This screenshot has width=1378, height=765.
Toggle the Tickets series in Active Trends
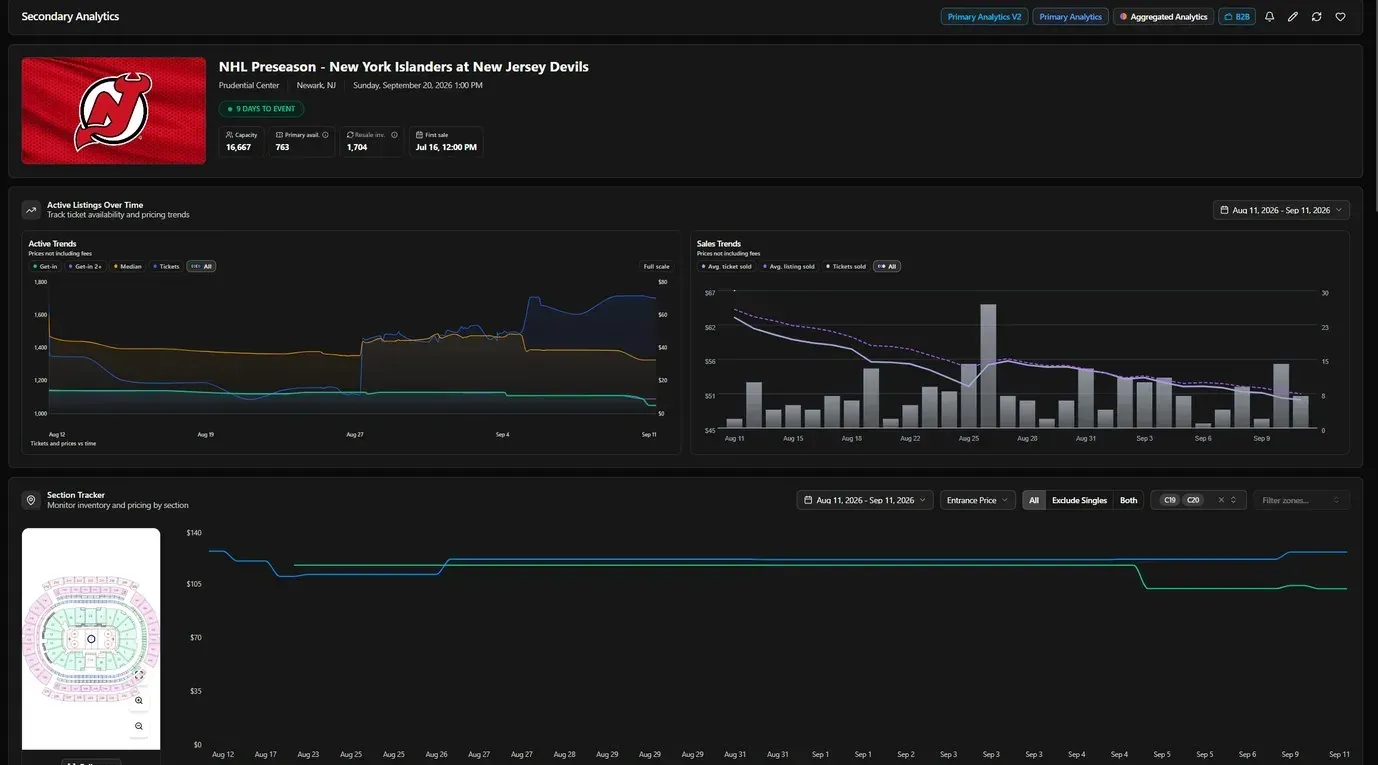167,266
